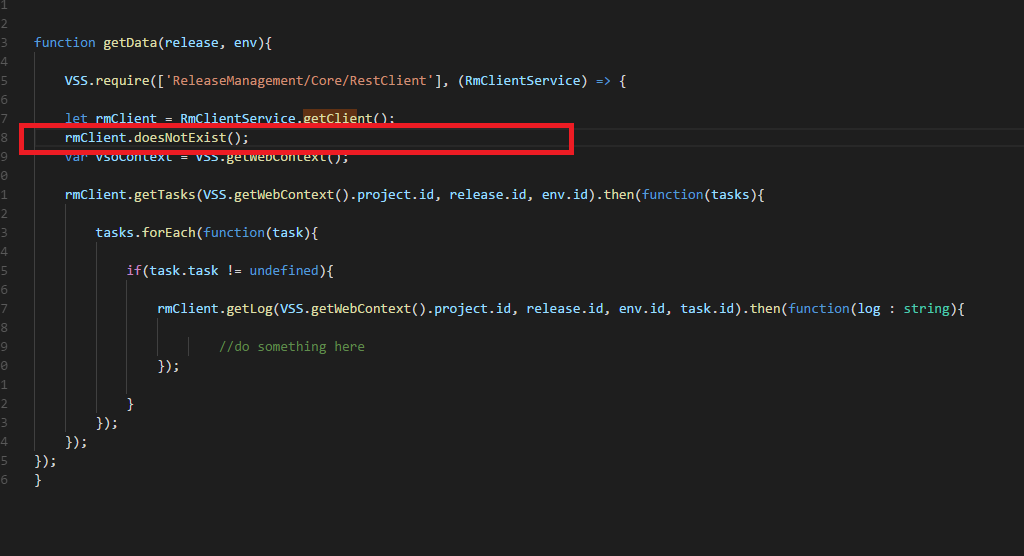The width and height of the screenshot is (1024, 556).
Task: Click the 'if' keyword
Action: pos(134,270)
